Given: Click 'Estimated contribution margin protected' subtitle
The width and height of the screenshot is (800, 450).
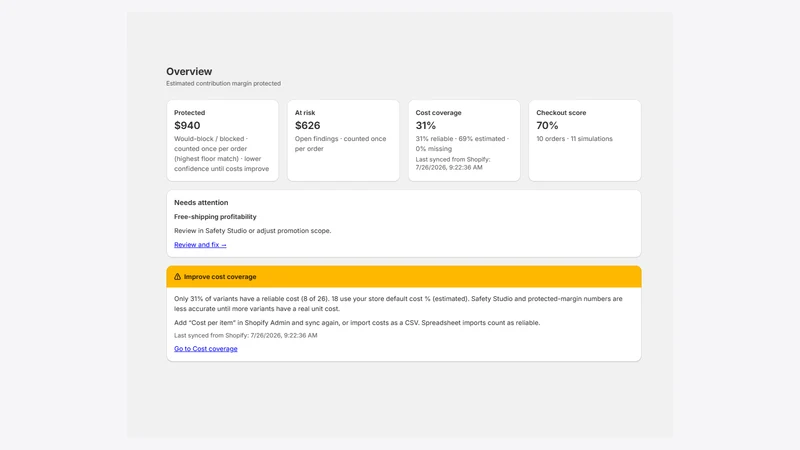Looking at the screenshot, I should click(x=223, y=83).
